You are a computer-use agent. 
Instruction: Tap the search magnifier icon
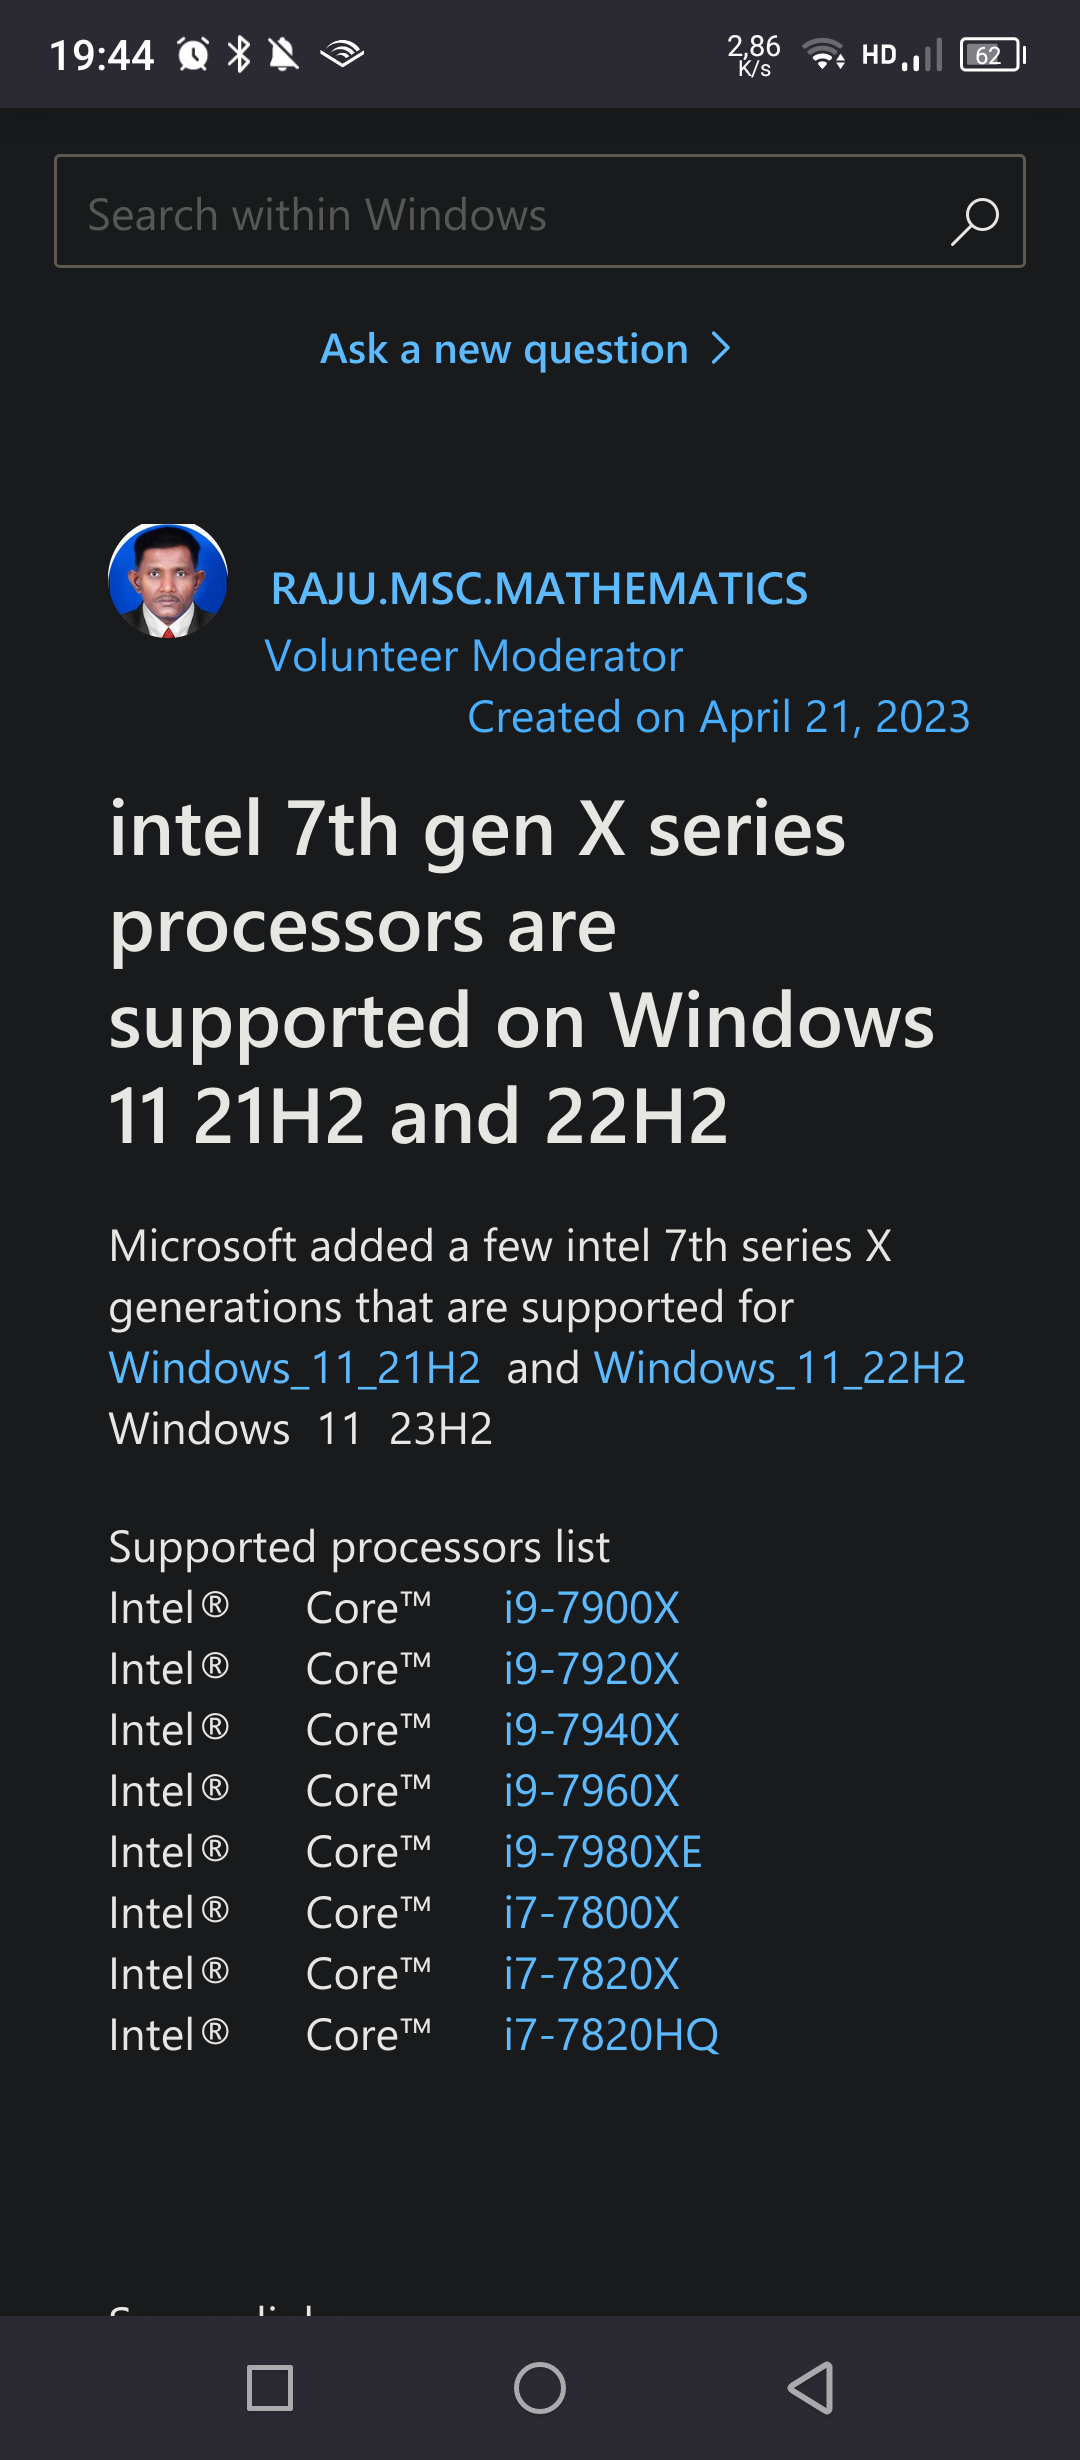pos(974,218)
